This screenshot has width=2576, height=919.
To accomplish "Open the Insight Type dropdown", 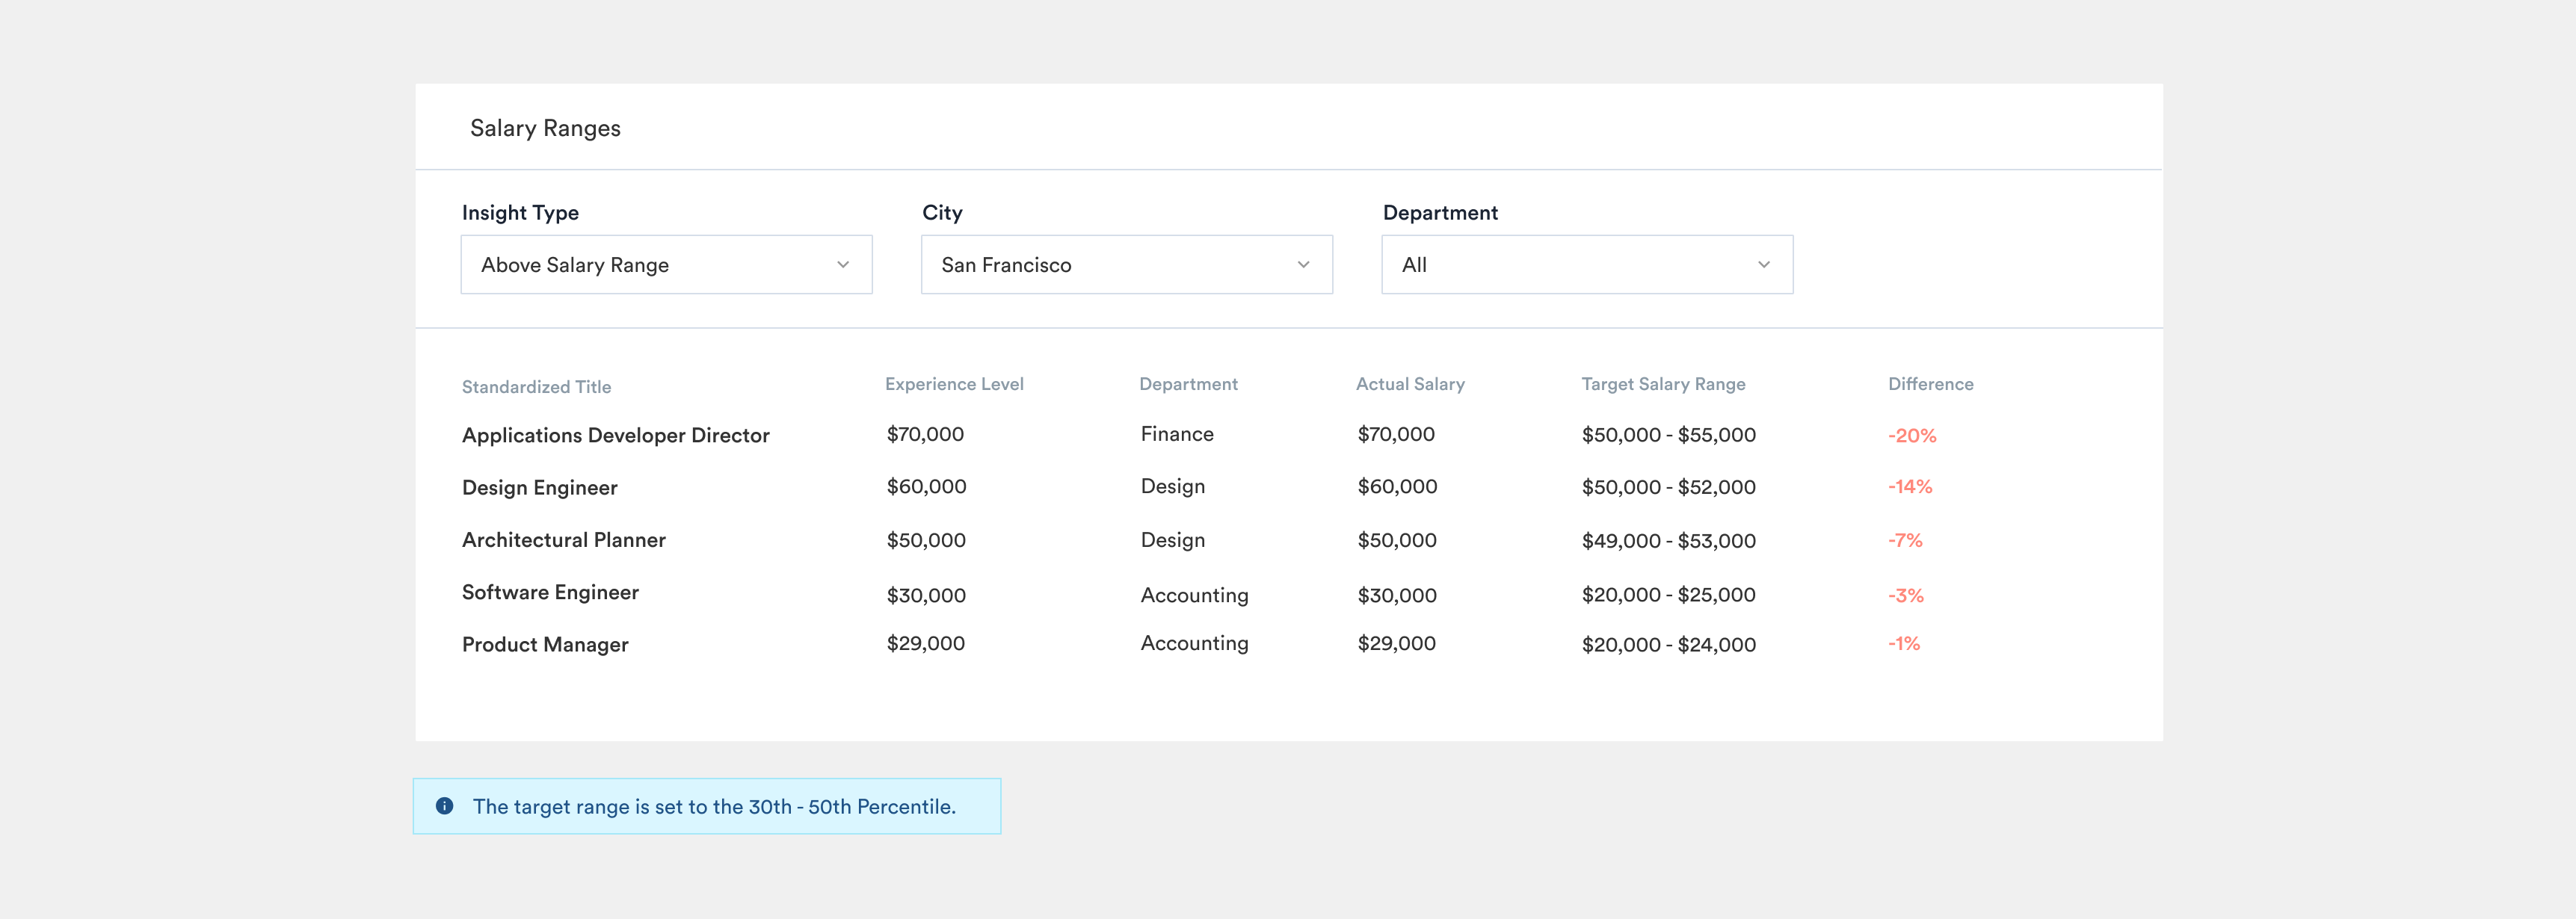I will (666, 265).
